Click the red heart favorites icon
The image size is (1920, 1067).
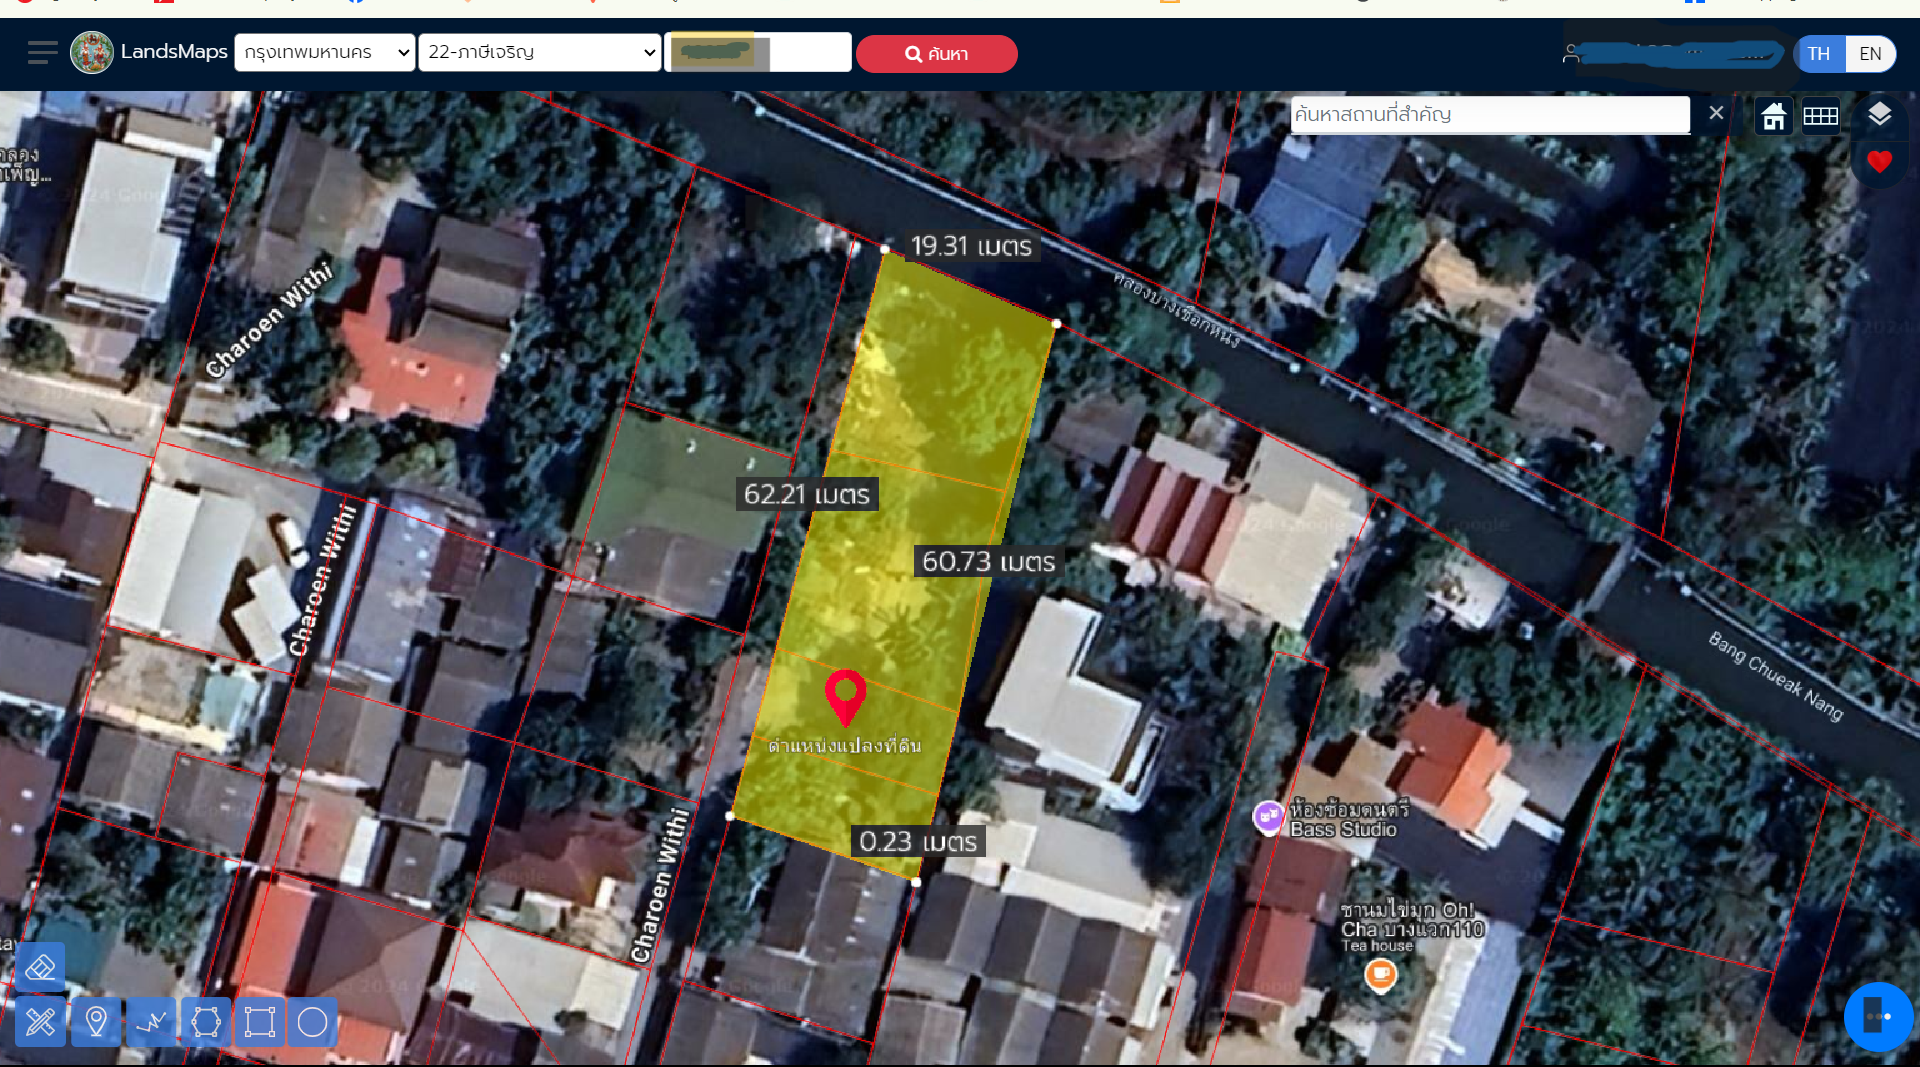pyautogui.click(x=1879, y=162)
